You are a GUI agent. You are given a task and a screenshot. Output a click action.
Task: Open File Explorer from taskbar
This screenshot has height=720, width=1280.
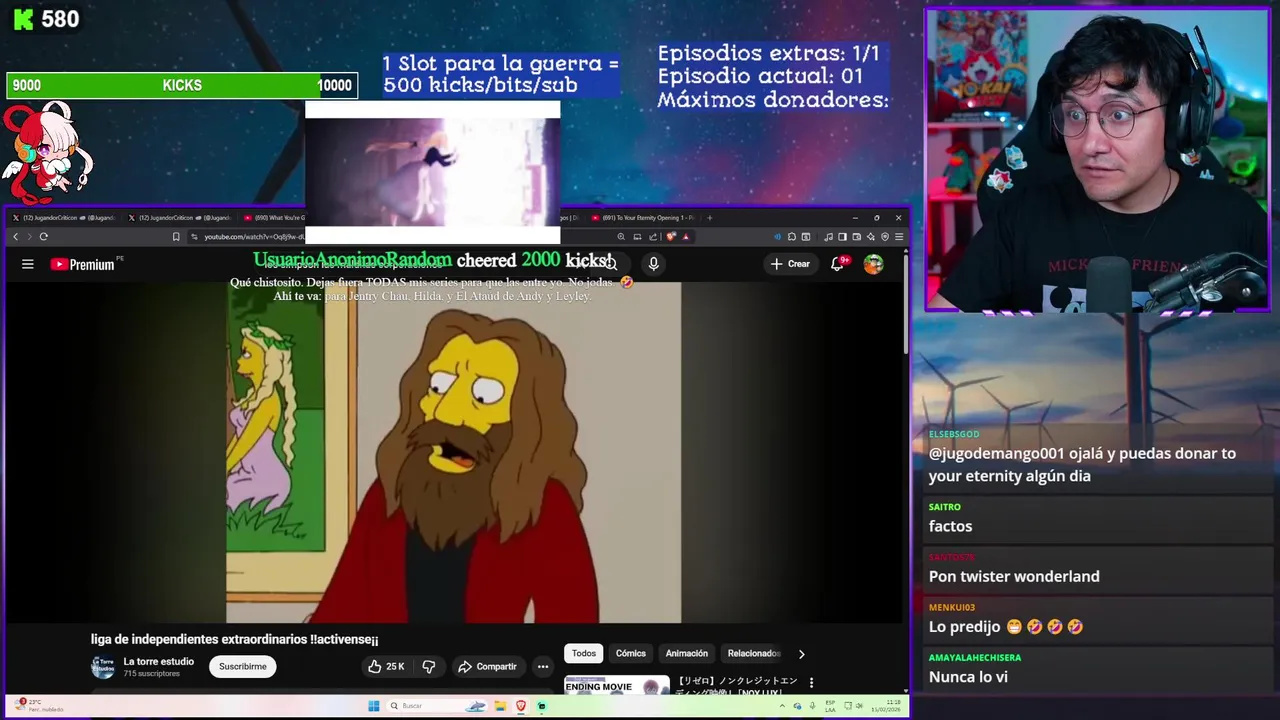(x=500, y=706)
